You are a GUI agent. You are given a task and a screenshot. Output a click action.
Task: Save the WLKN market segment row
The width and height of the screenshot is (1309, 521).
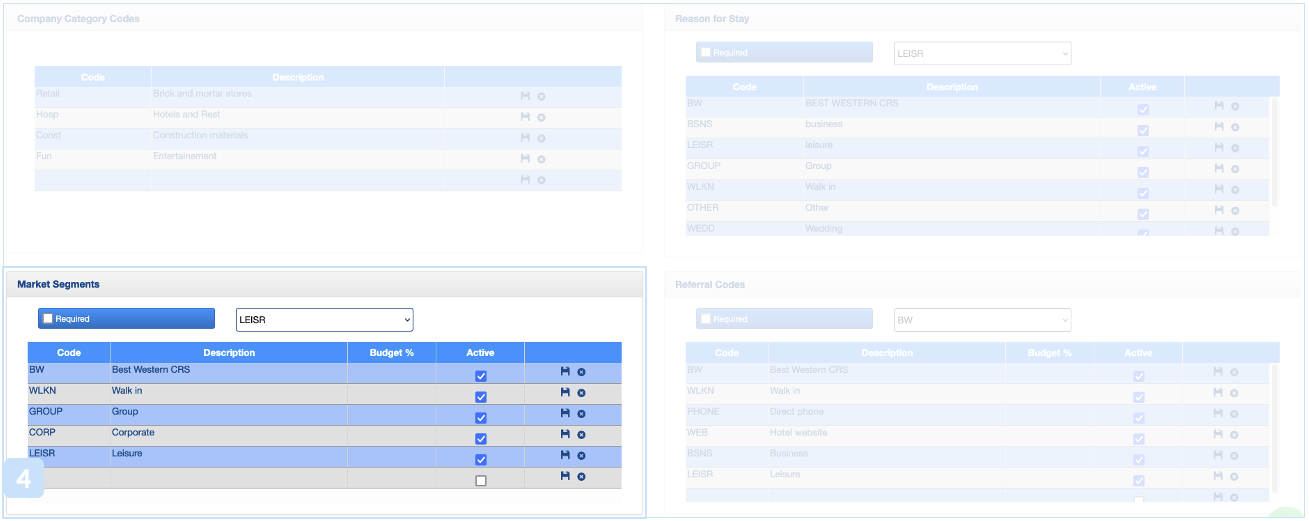tap(565, 392)
